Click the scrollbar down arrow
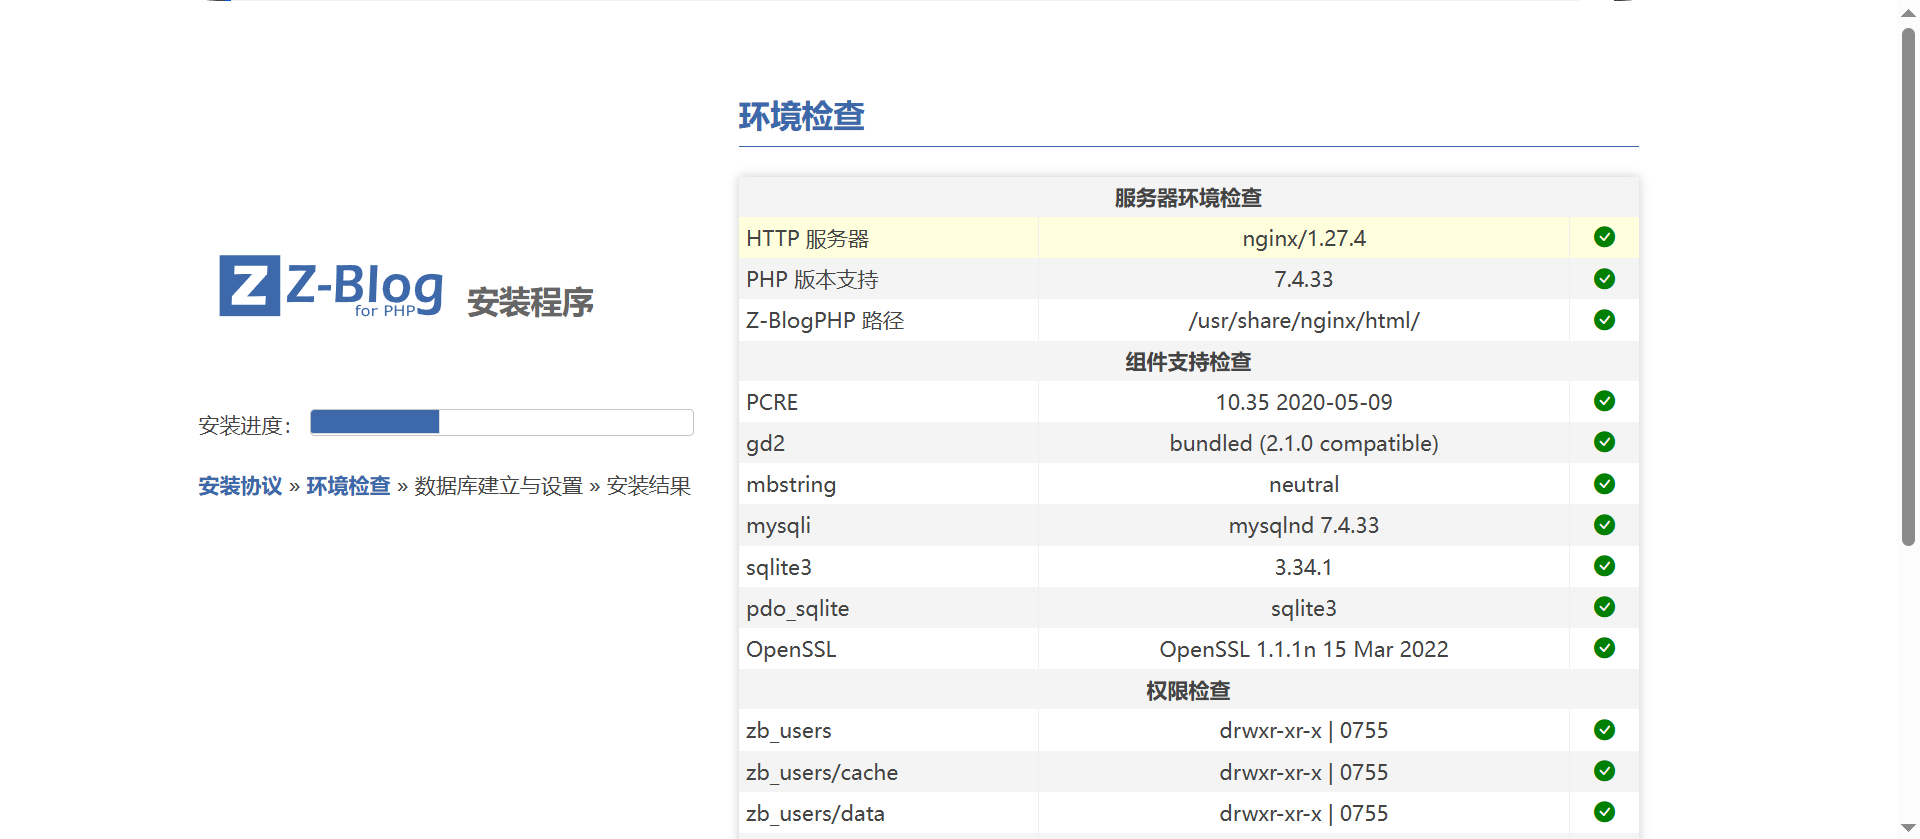 1908,827
